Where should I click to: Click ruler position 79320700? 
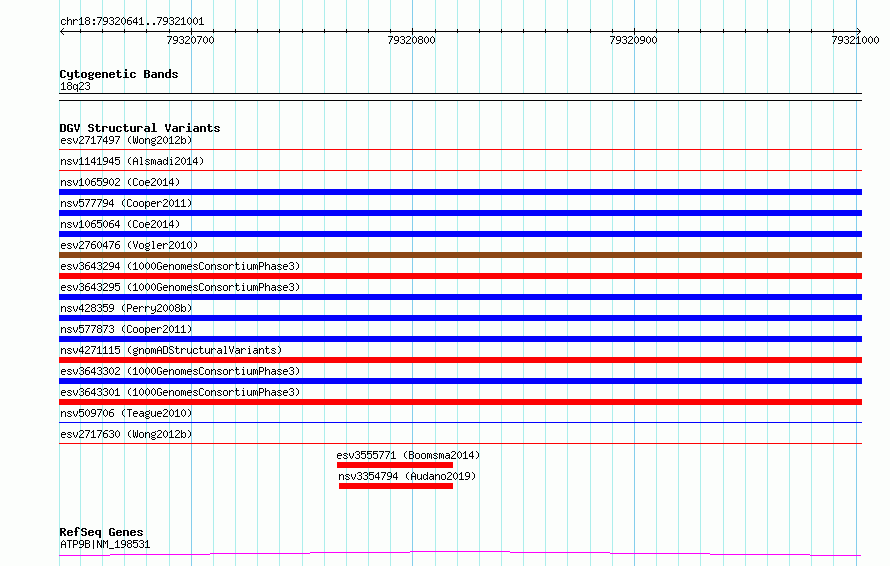[x=191, y=40]
